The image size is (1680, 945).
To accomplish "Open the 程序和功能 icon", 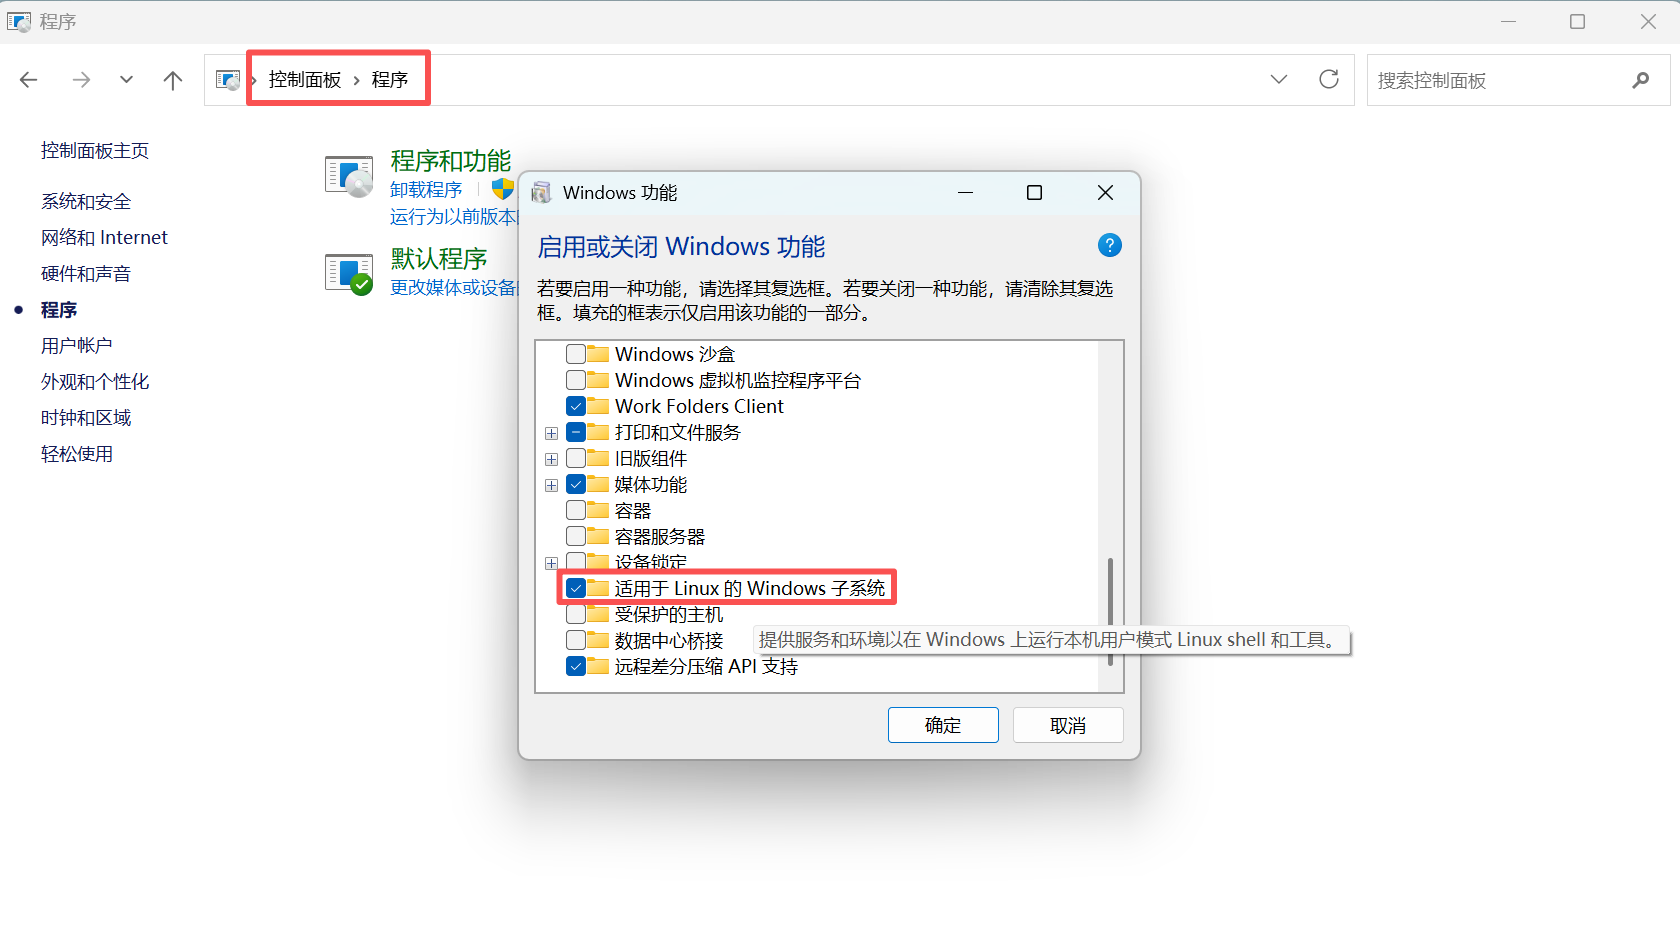I will click(x=349, y=176).
